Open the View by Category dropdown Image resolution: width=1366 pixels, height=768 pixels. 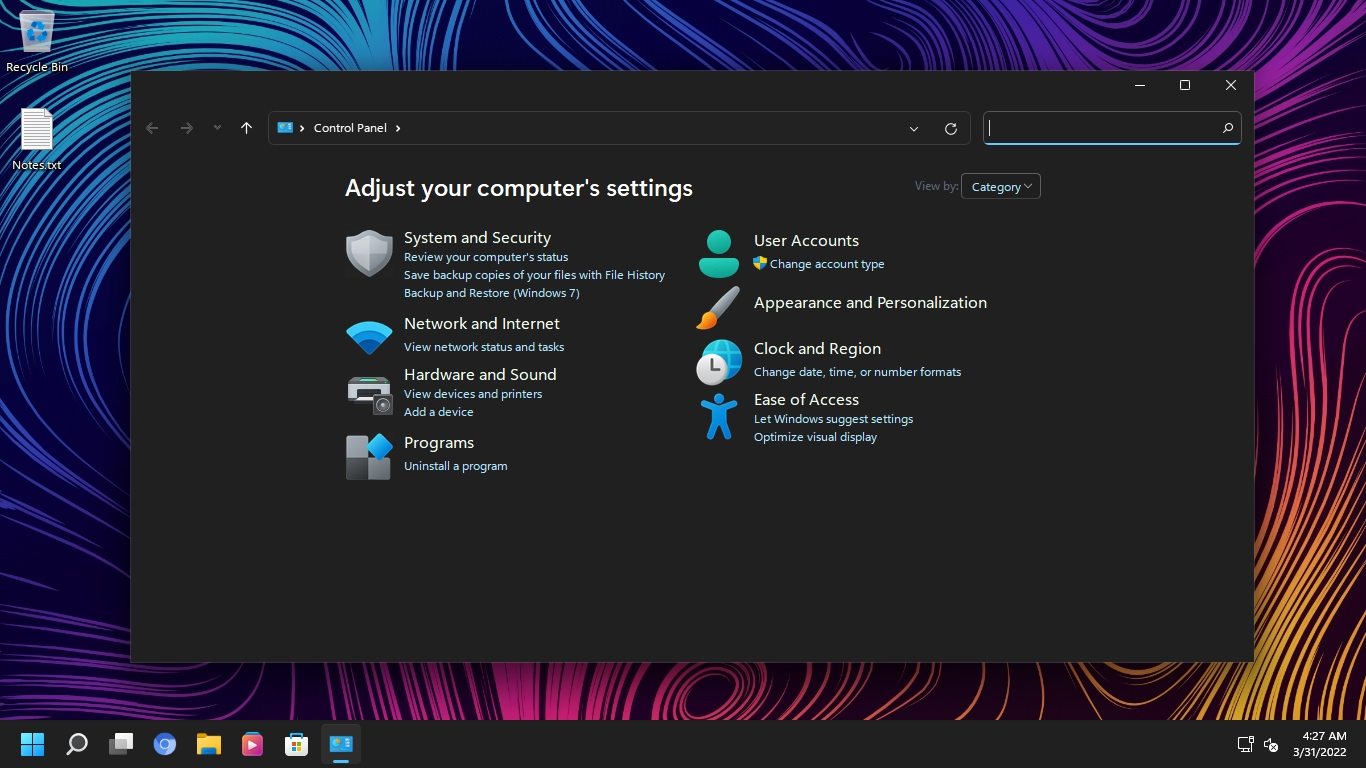click(x=1000, y=186)
